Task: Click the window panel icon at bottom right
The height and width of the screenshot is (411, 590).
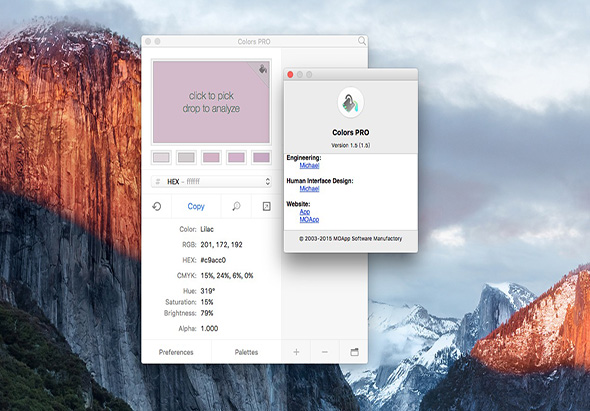Action: (354, 352)
